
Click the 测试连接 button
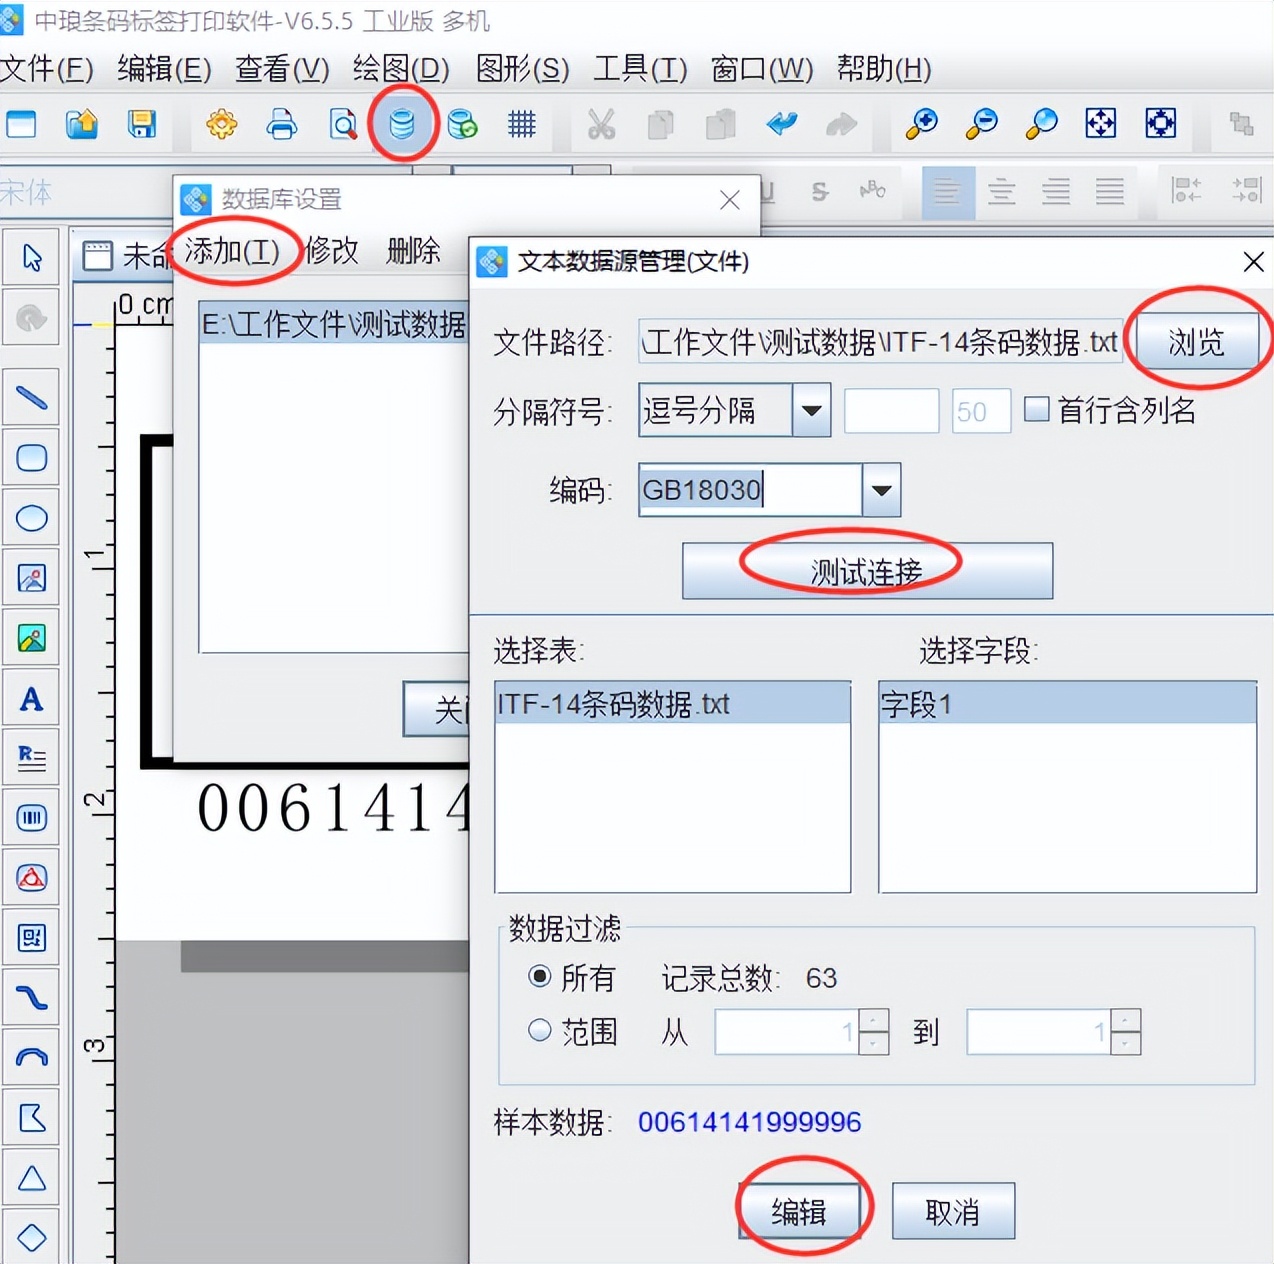tap(866, 570)
